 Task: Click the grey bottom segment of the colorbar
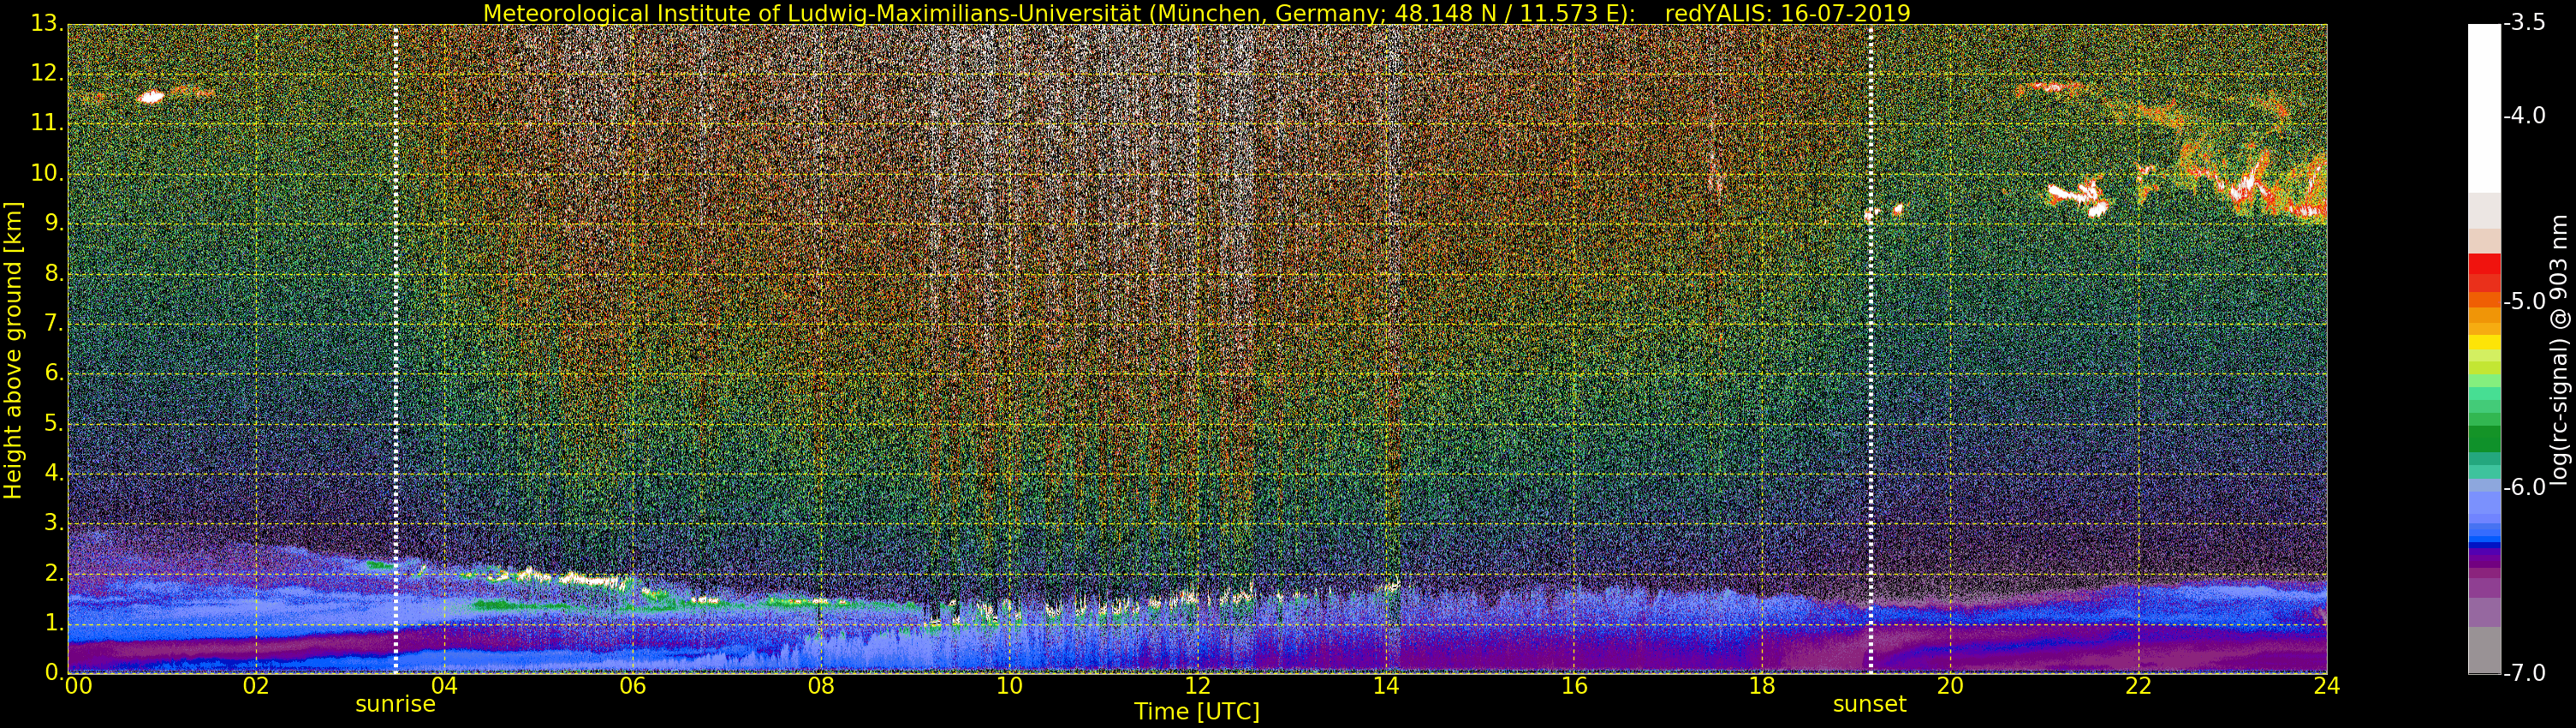[x=2484, y=650]
